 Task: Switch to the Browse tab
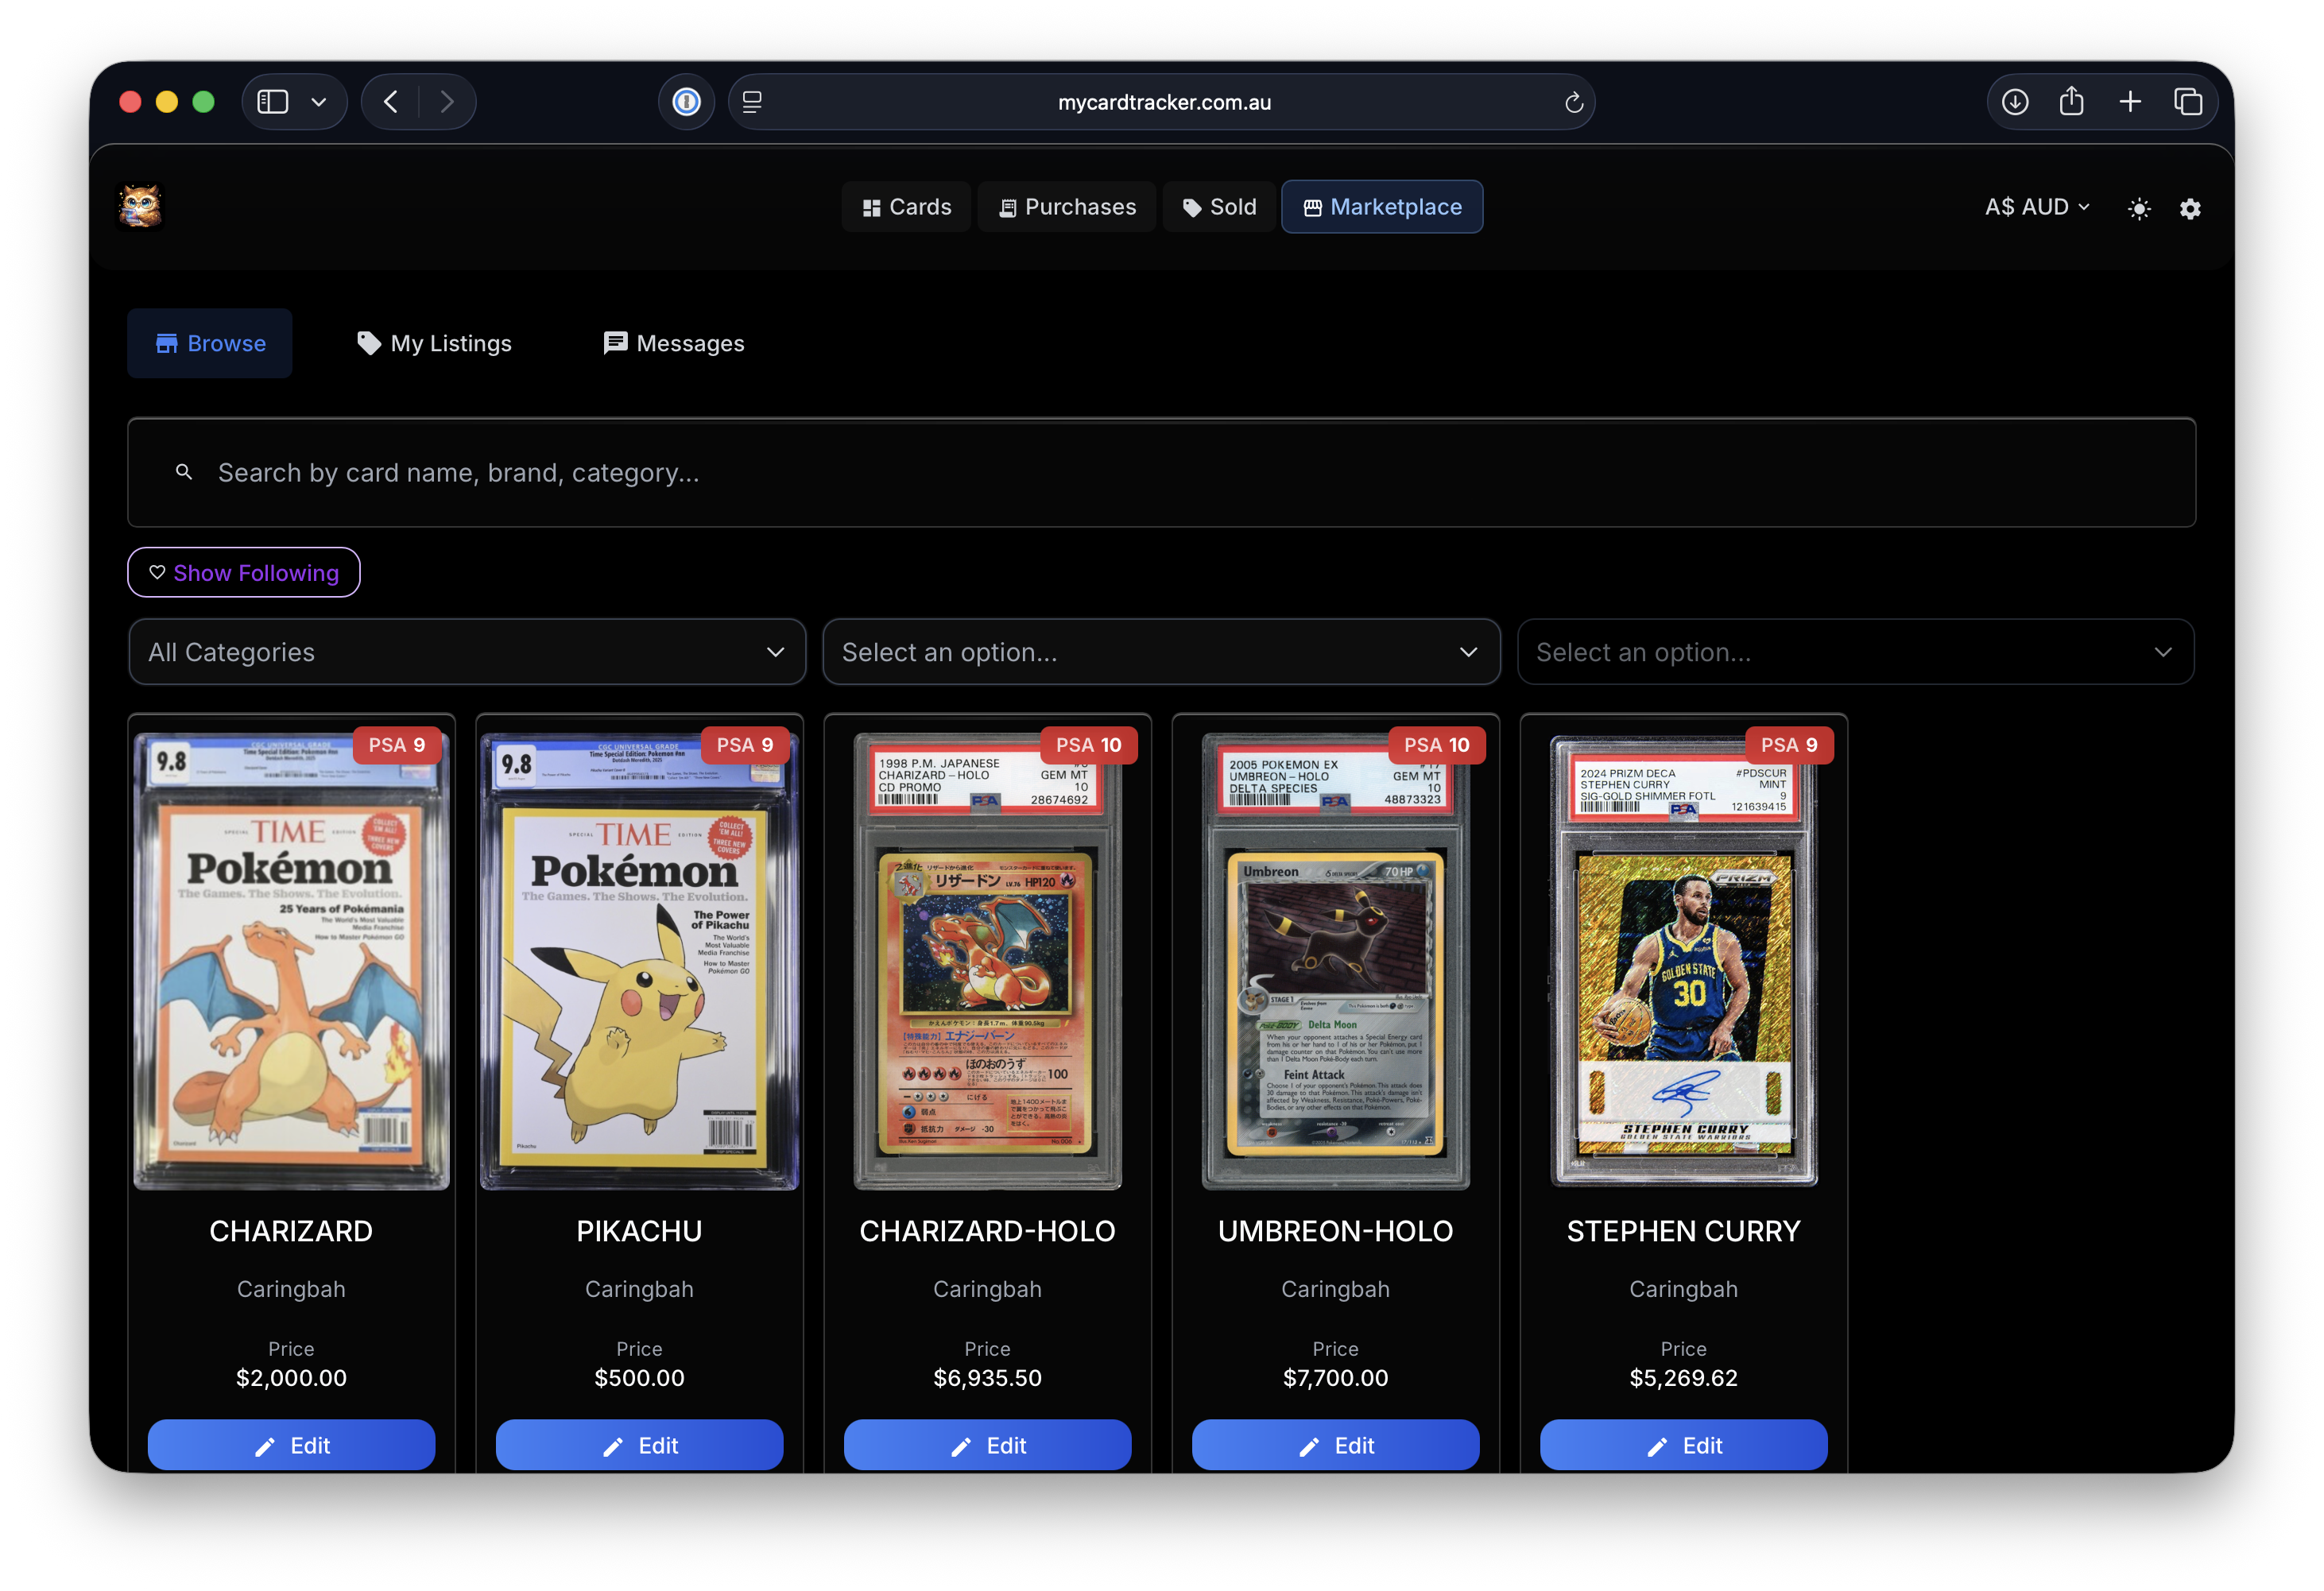(209, 343)
